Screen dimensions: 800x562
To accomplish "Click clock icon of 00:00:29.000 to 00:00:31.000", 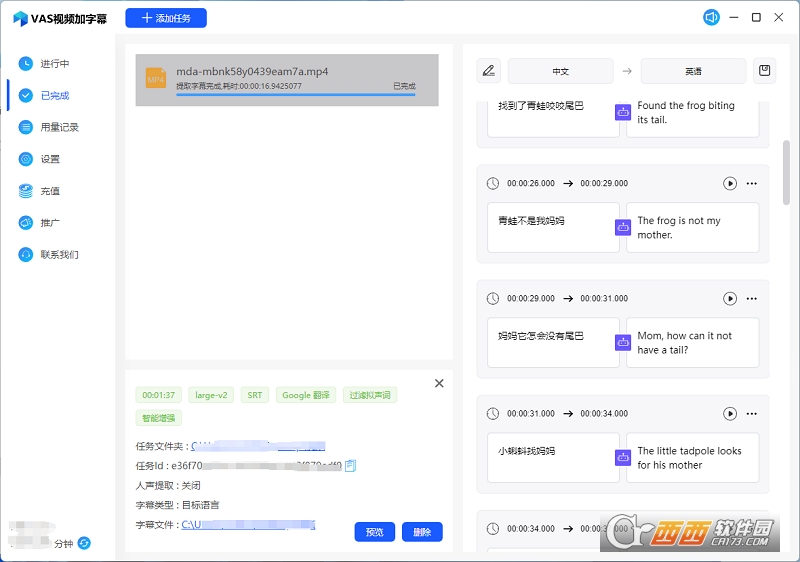I will 492,298.
